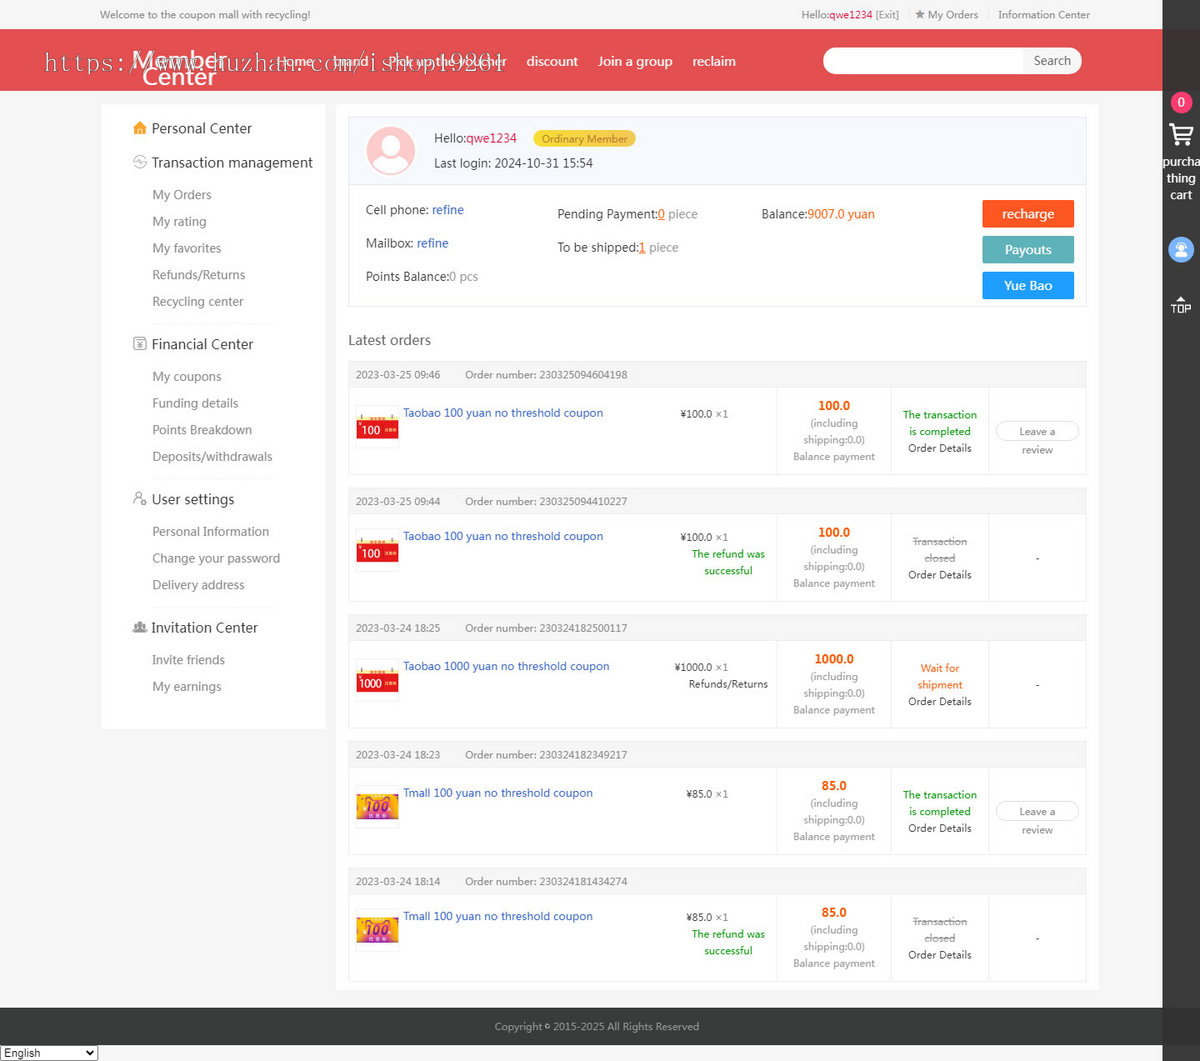
Task: View Order Details for order 230324182349217
Action: (x=940, y=828)
